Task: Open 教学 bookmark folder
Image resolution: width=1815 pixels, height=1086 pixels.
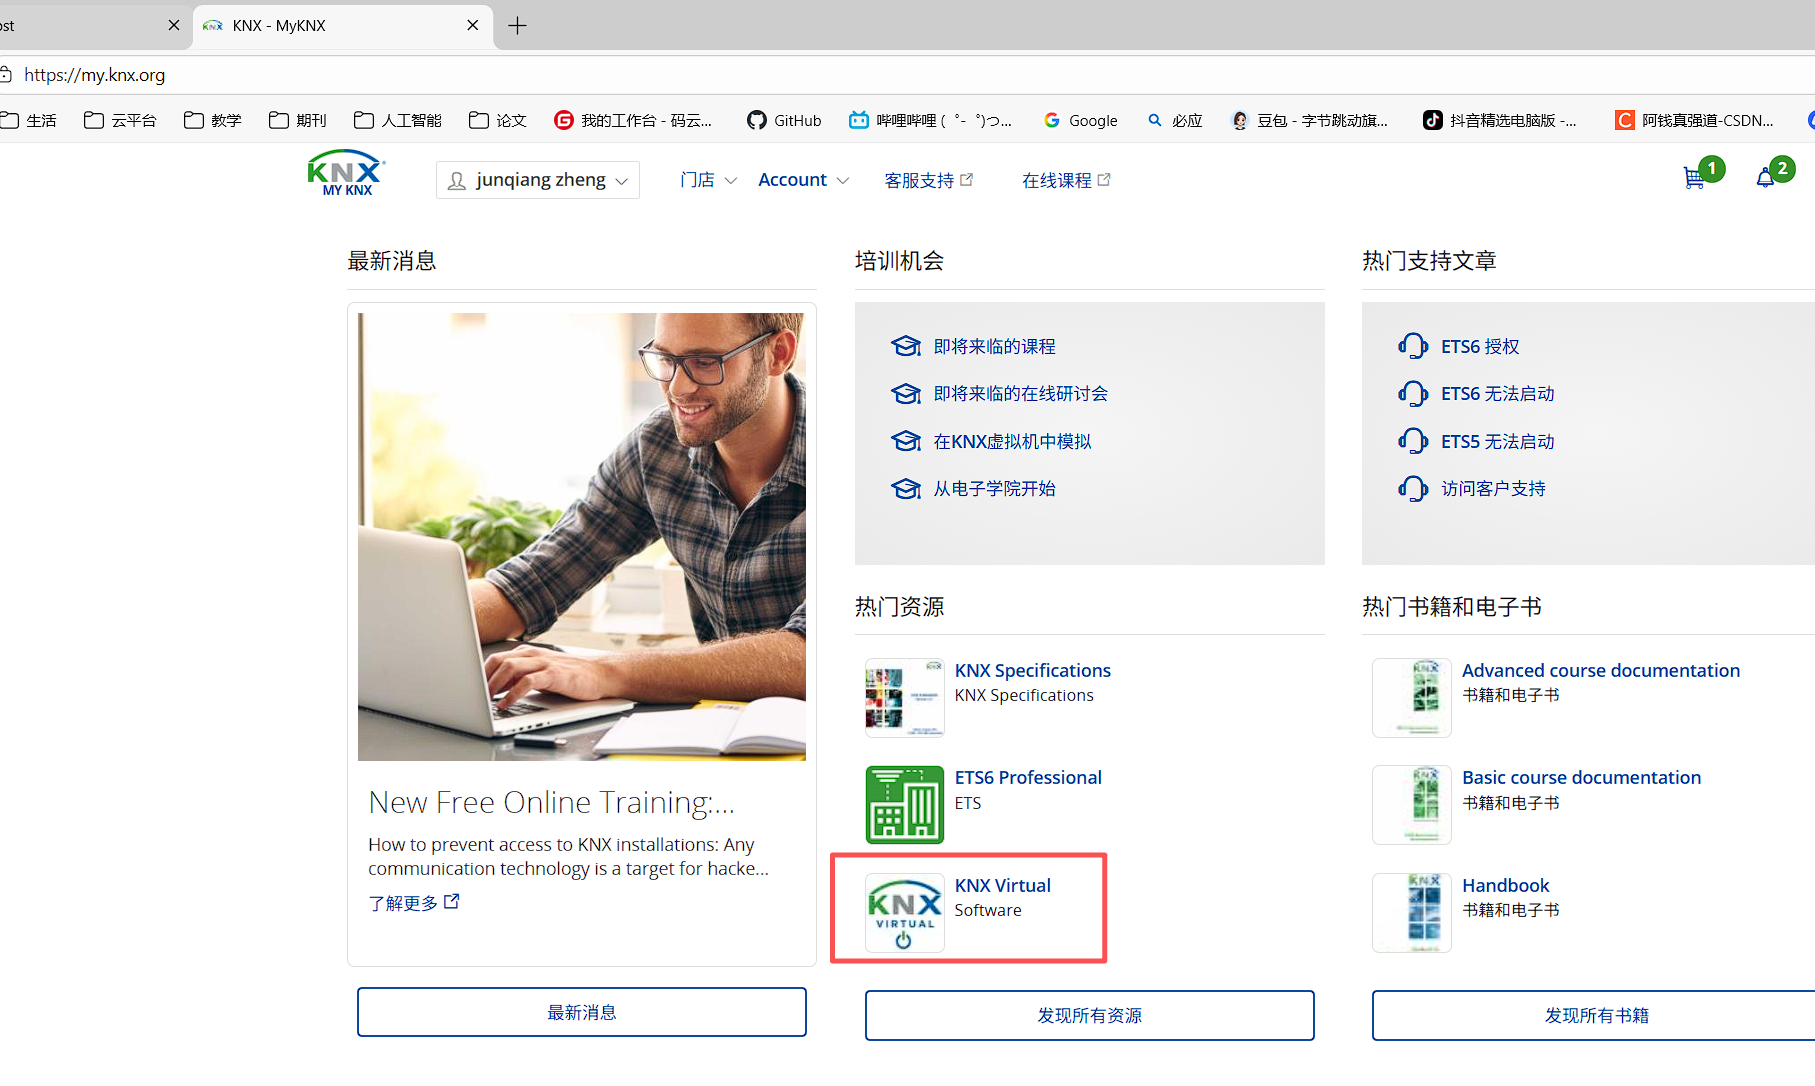Action: click(x=213, y=120)
